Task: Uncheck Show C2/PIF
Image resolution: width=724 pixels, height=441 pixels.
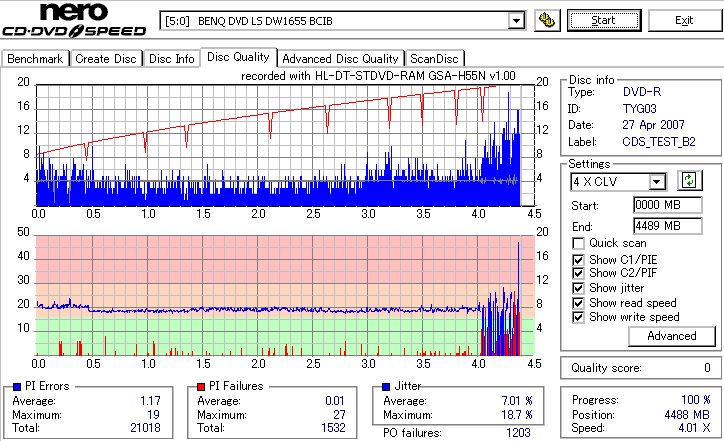Action: [578, 273]
